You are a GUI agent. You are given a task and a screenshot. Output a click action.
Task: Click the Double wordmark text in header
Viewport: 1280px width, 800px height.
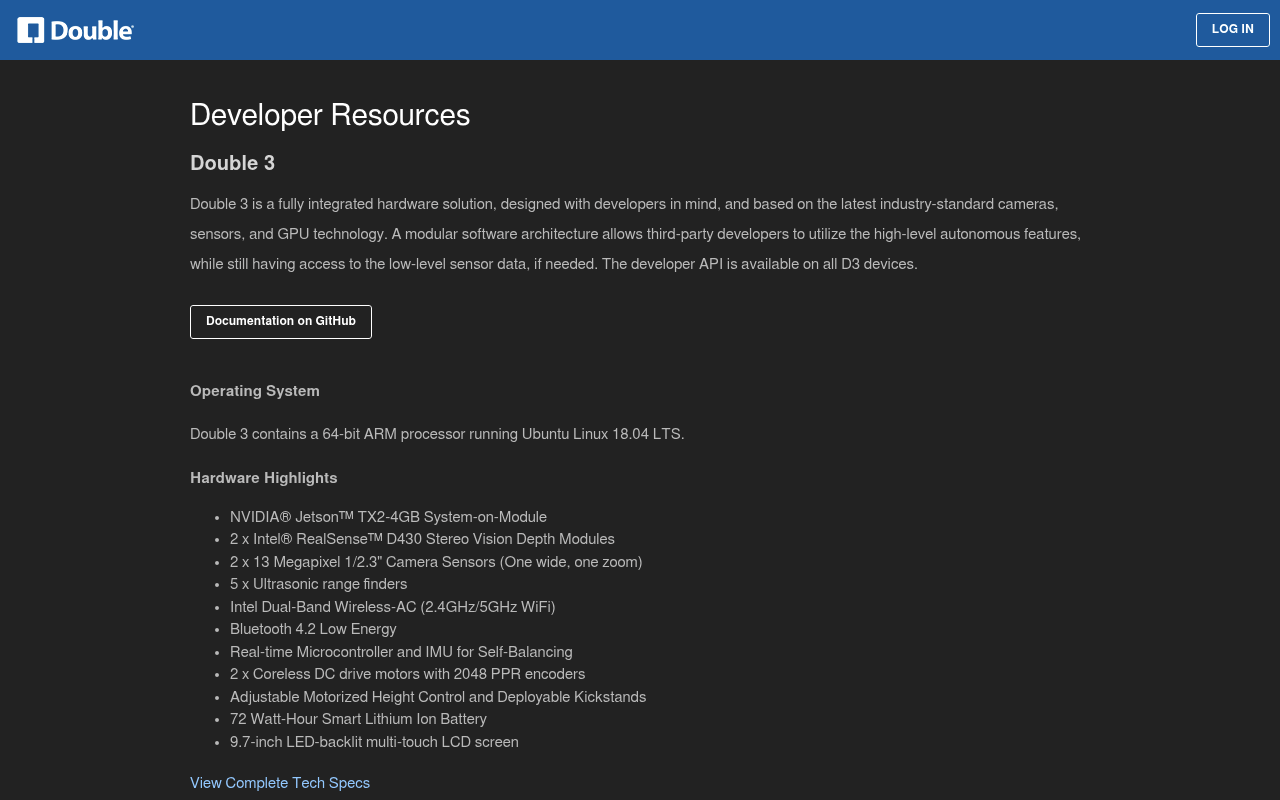pos(91,30)
